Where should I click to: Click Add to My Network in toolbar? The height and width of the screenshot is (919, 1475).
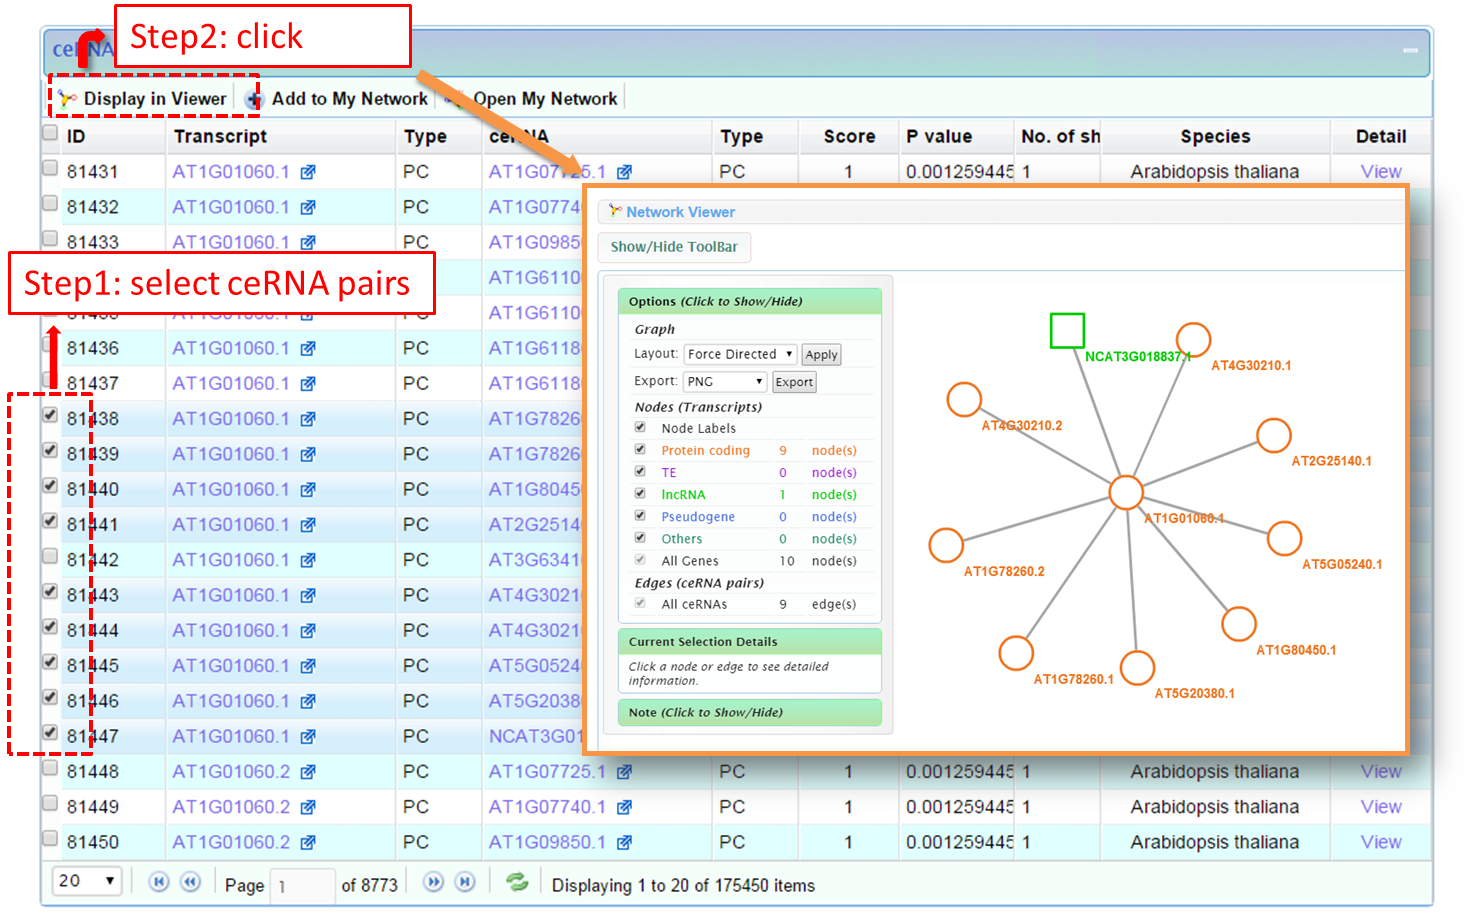(x=348, y=99)
